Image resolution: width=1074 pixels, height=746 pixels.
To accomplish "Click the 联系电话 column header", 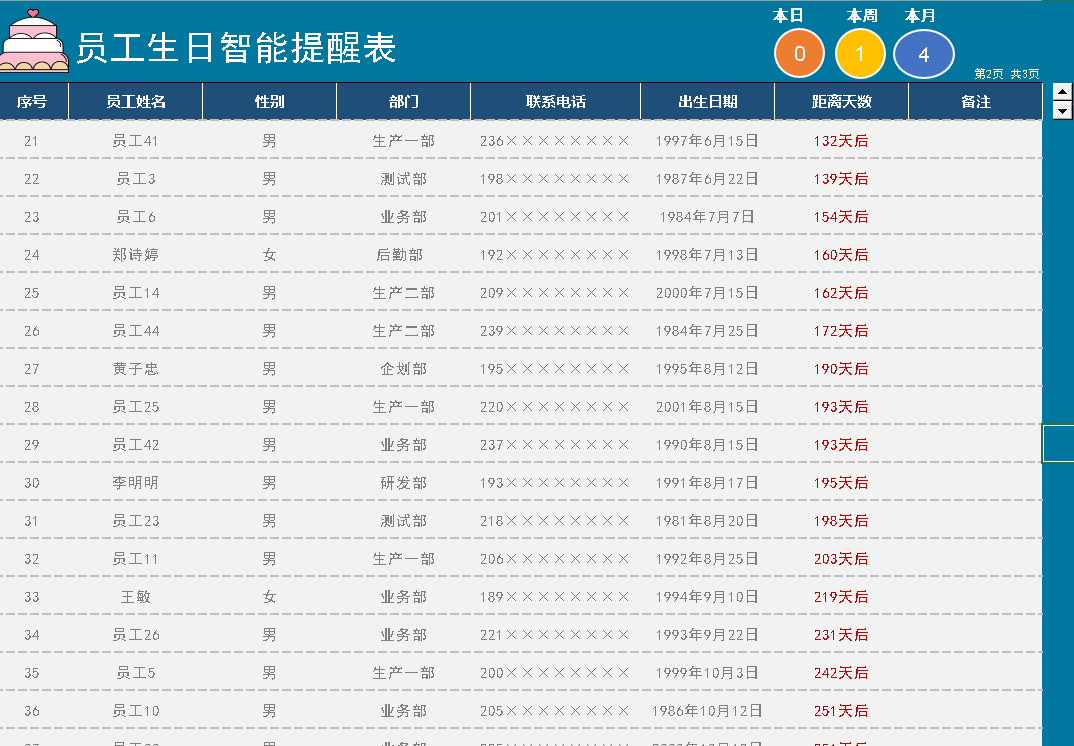I will [555, 102].
